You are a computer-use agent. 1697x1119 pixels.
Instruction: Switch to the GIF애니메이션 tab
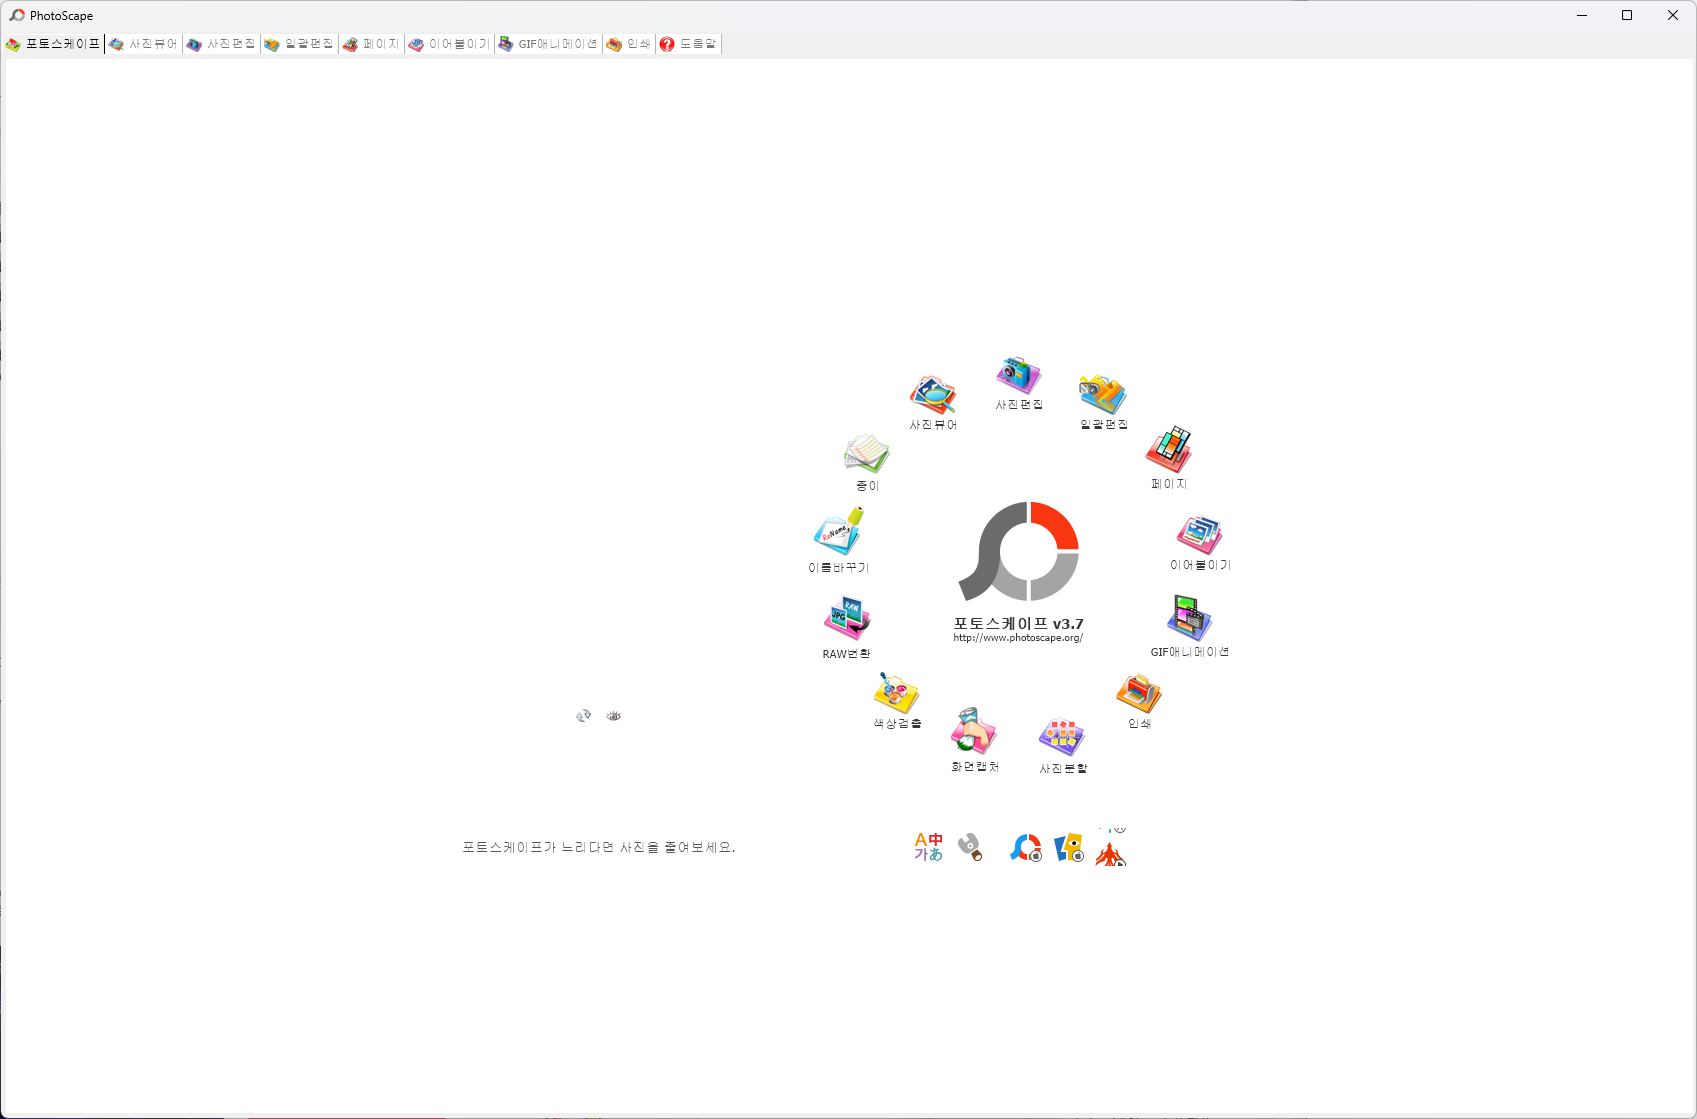pos(548,44)
